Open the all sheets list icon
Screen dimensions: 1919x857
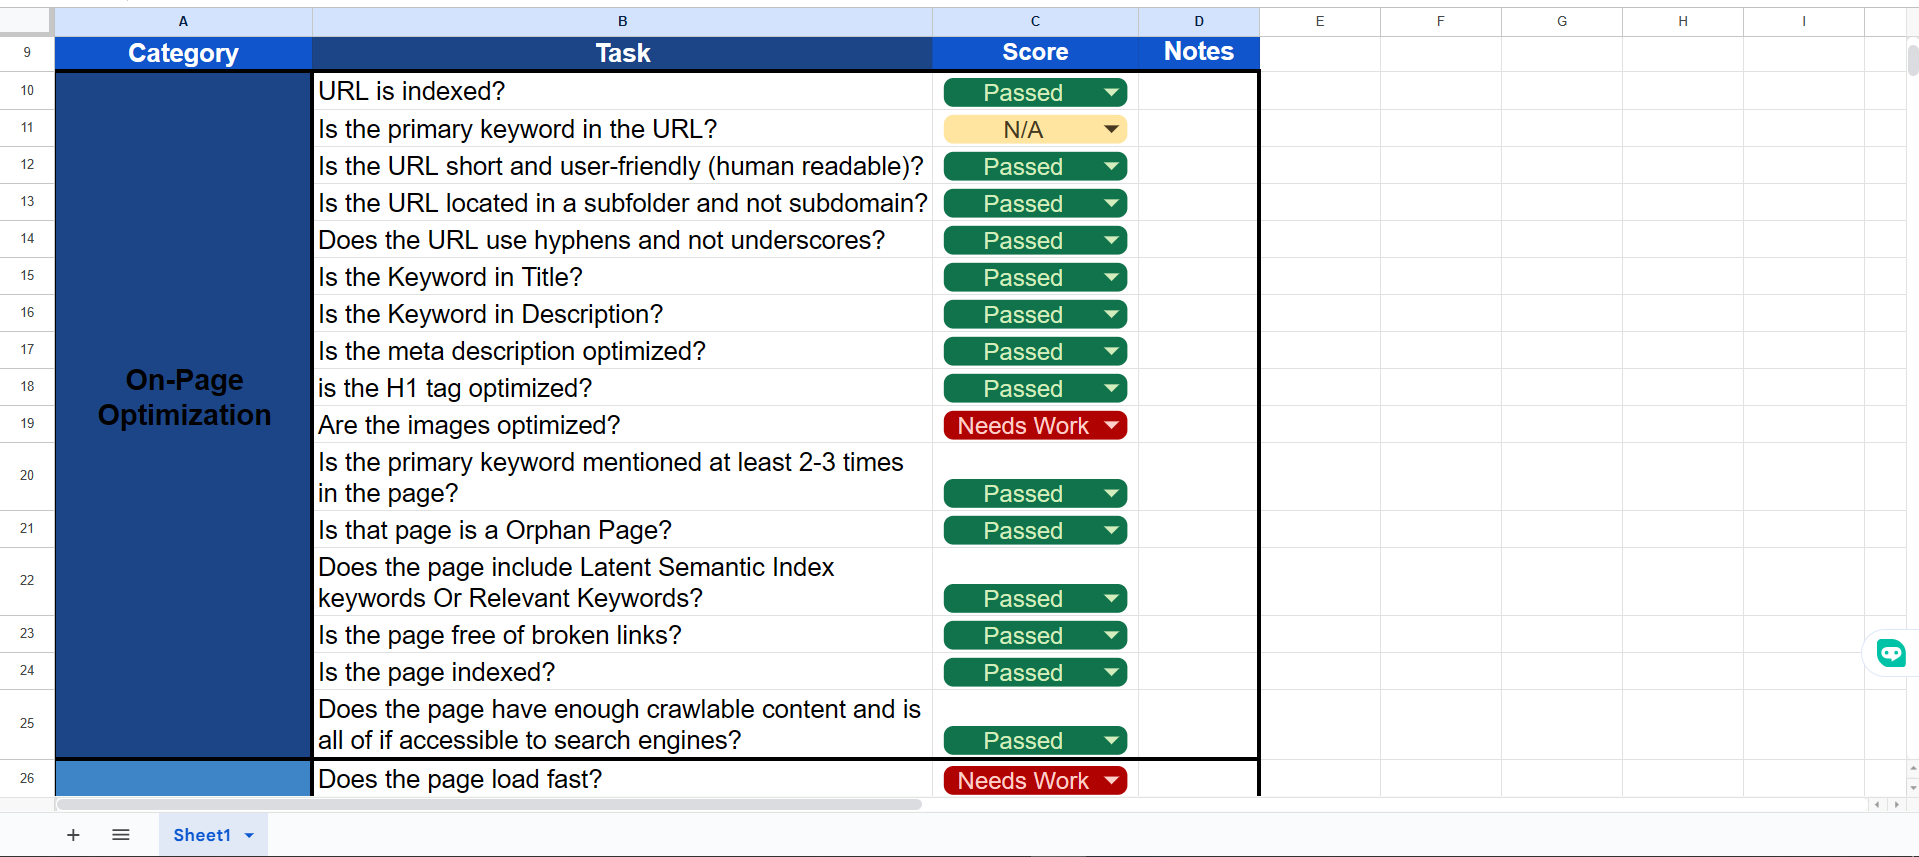(x=121, y=835)
